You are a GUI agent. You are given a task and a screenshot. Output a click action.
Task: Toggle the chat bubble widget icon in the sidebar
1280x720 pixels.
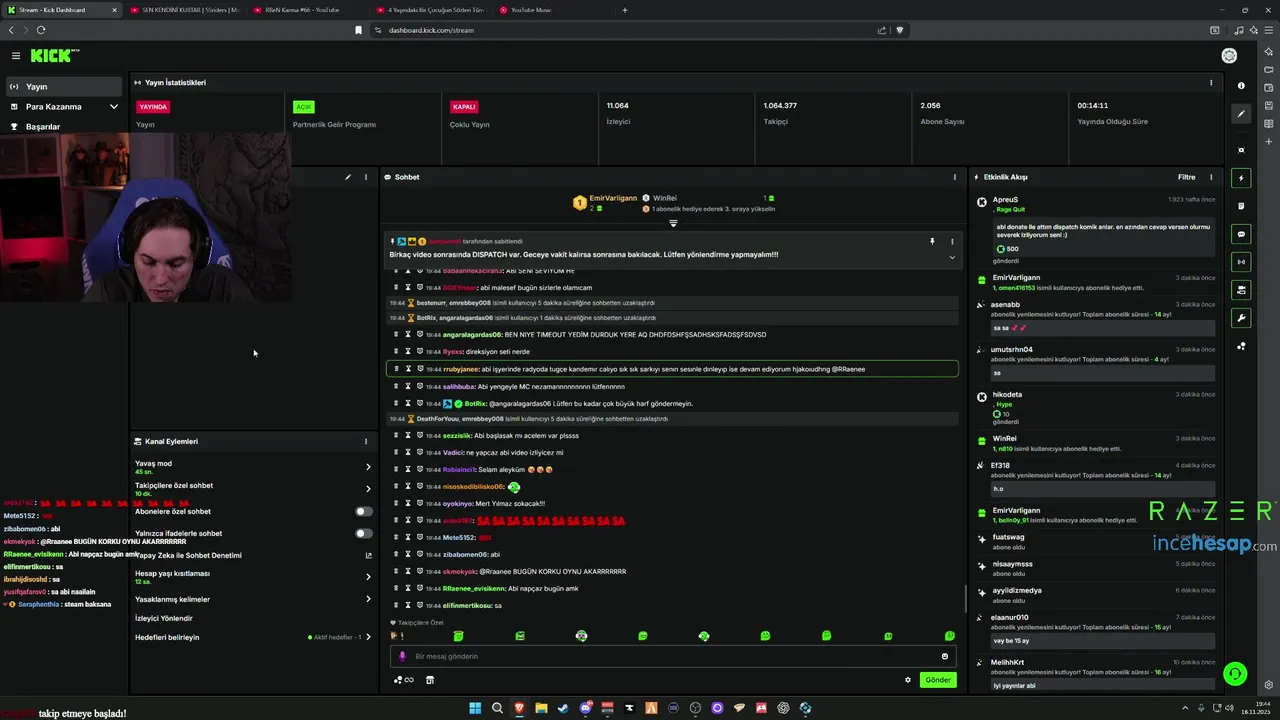1241,234
